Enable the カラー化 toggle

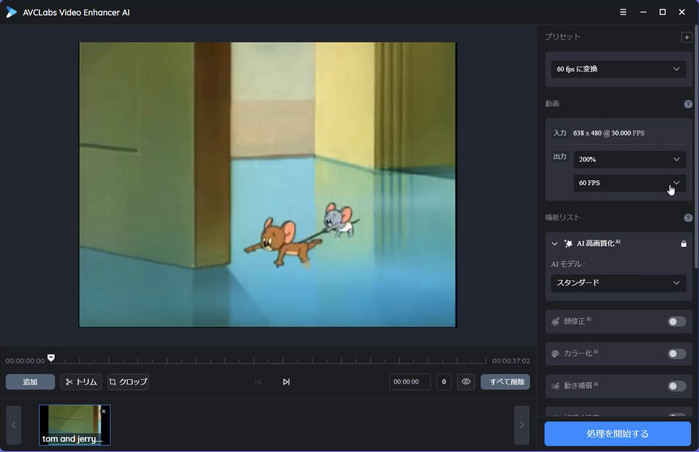[676, 353]
